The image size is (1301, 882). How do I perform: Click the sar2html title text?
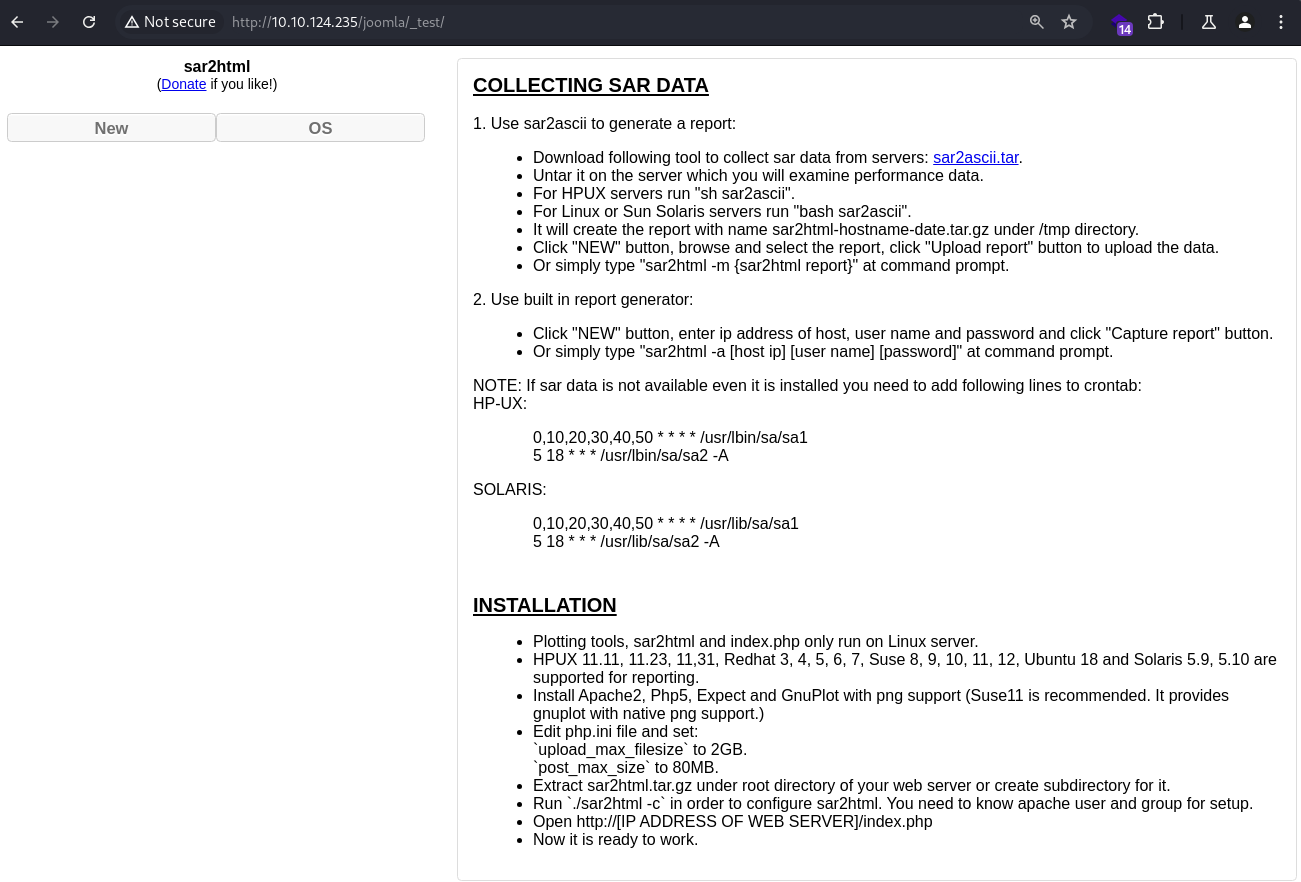pyautogui.click(x=217, y=67)
